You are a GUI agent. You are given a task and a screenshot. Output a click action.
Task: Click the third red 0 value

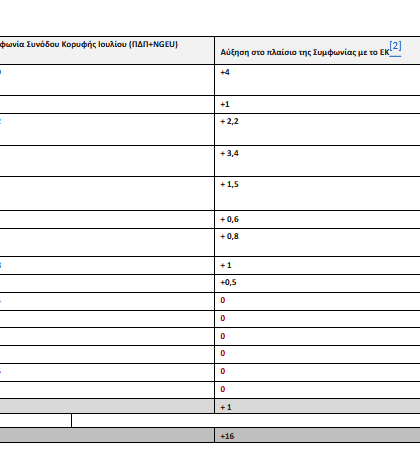[x=223, y=336]
